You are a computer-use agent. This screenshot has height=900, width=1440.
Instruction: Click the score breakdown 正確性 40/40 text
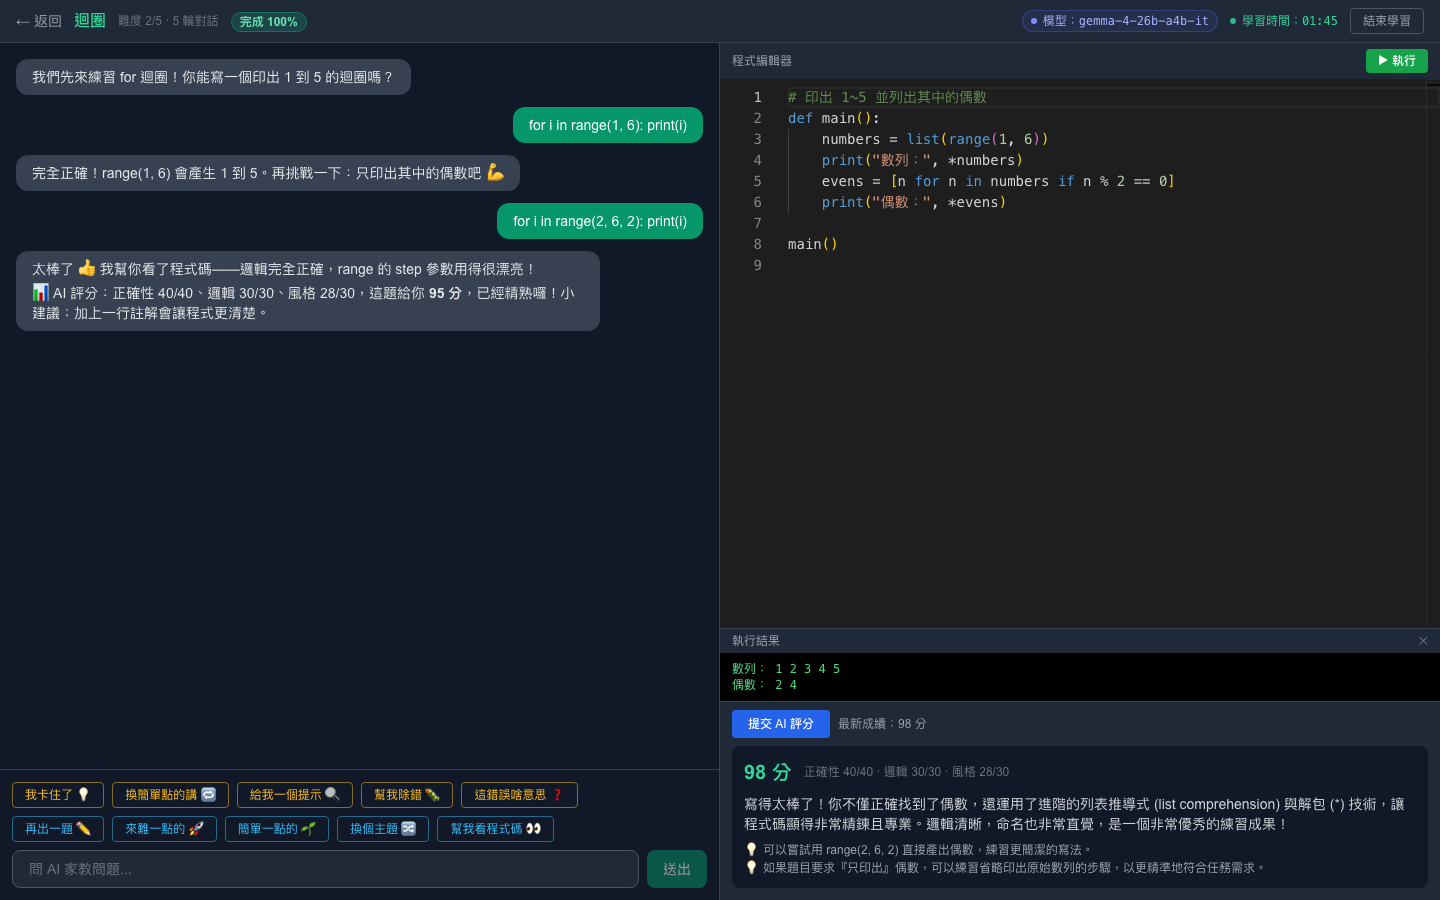coord(838,772)
